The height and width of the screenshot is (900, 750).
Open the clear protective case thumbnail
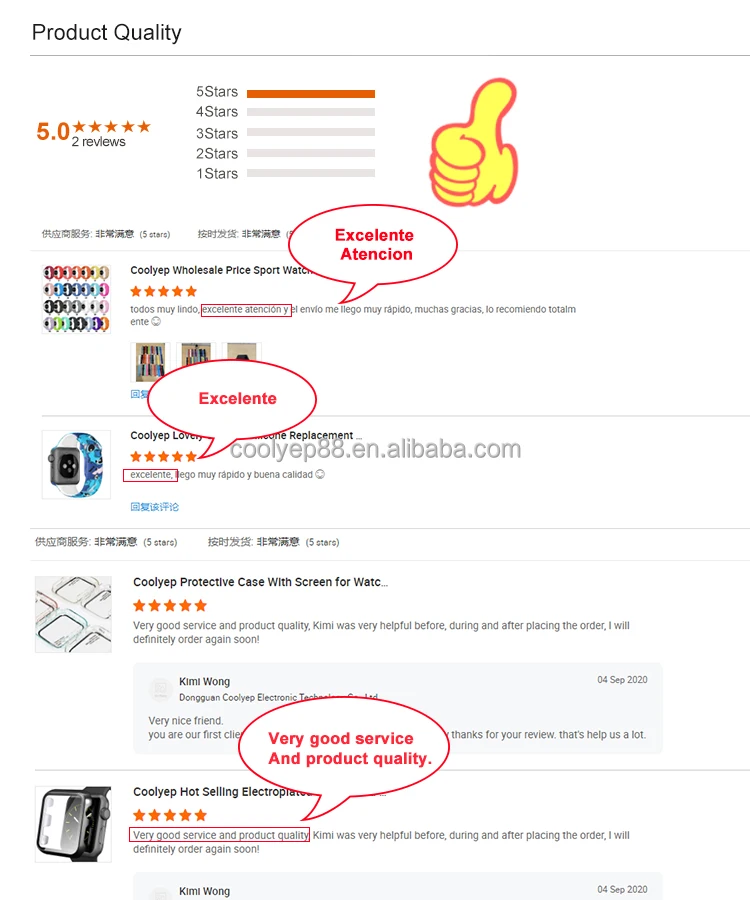[x=73, y=614]
